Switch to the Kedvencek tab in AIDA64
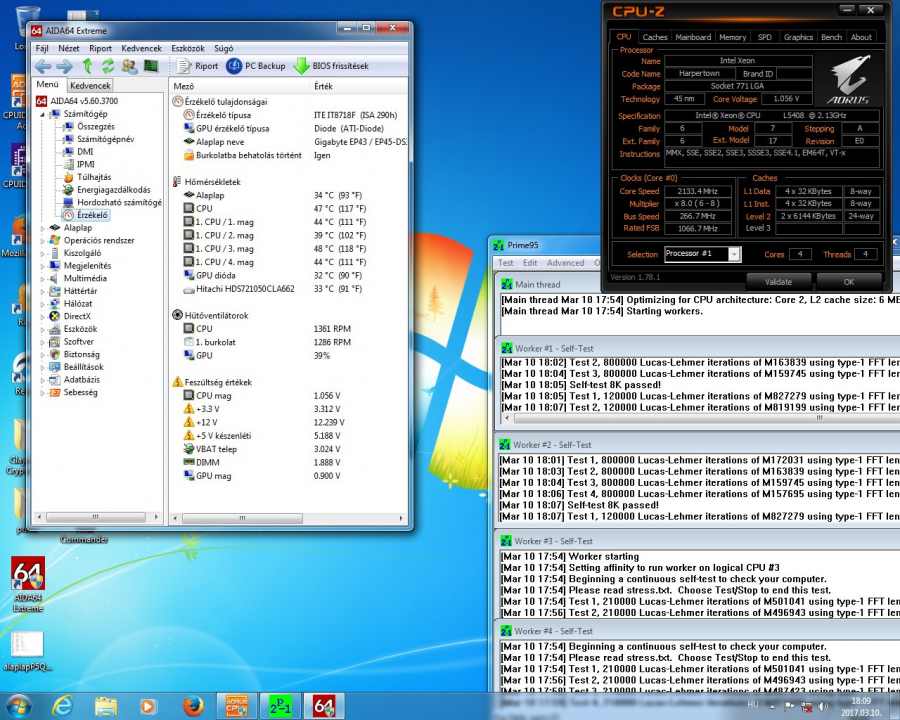 90,86
